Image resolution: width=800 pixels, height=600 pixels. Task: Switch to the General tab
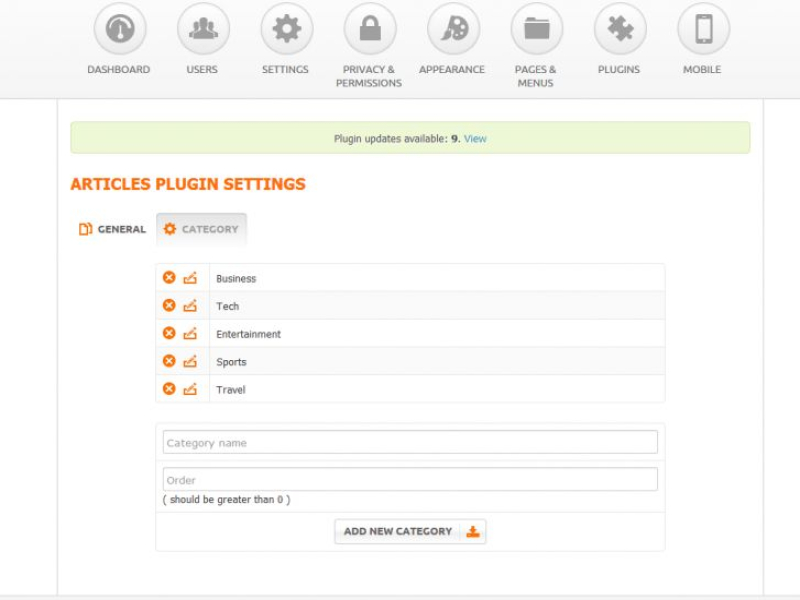click(x=113, y=229)
